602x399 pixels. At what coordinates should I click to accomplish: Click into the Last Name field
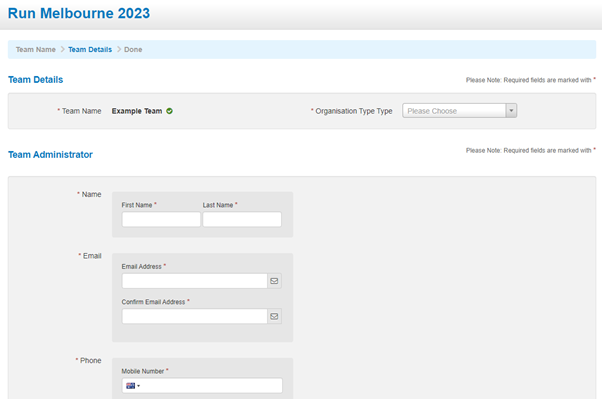click(x=242, y=219)
